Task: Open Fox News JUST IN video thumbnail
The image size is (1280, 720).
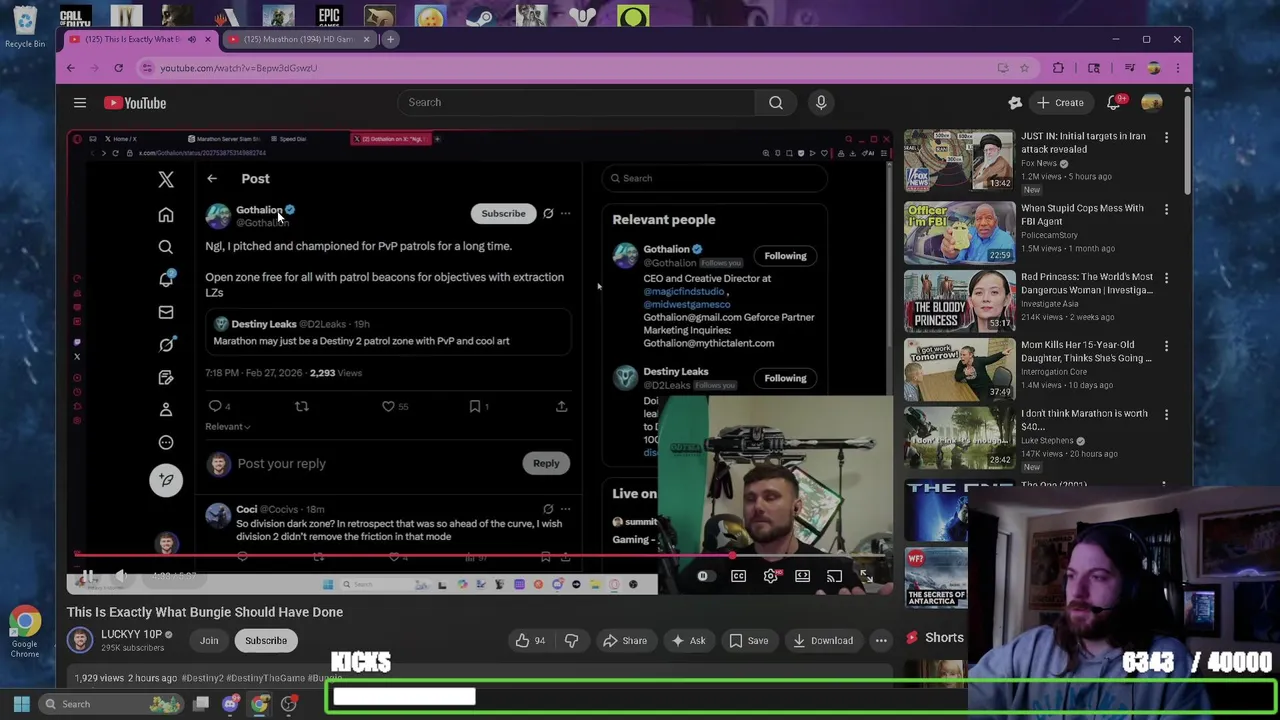Action: (x=959, y=161)
